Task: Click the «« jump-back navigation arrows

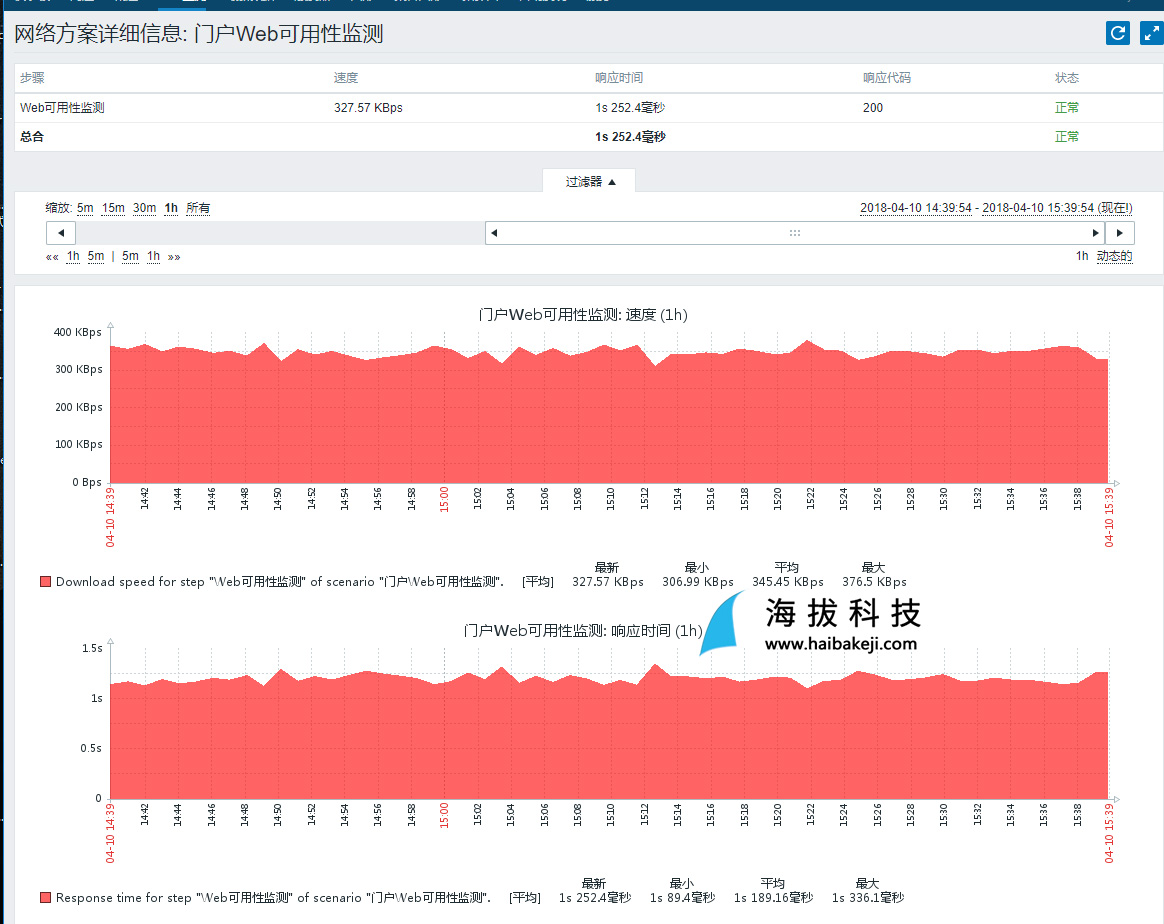Action: coord(52,257)
